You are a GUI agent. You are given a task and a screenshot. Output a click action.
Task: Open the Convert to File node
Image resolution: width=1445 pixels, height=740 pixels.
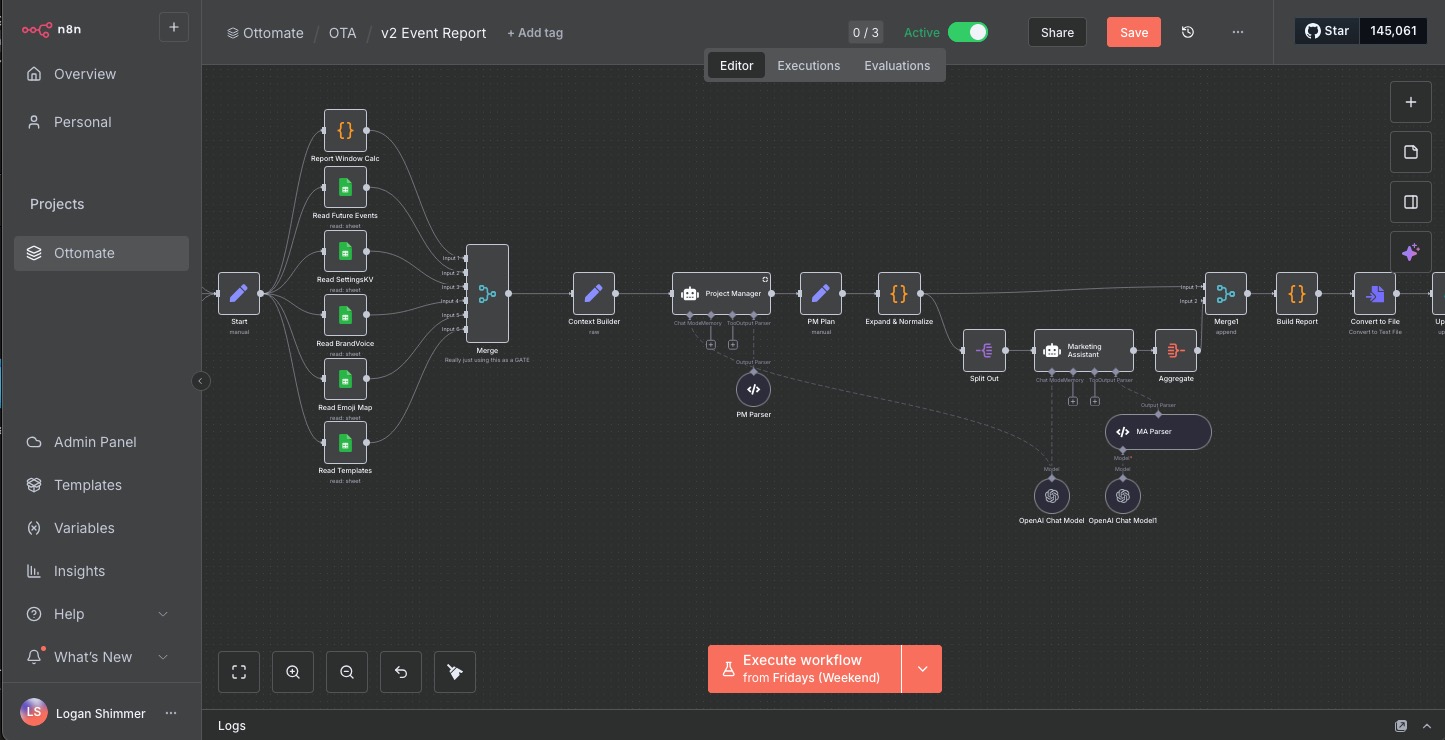pyautogui.click(x=1375, y=294)
